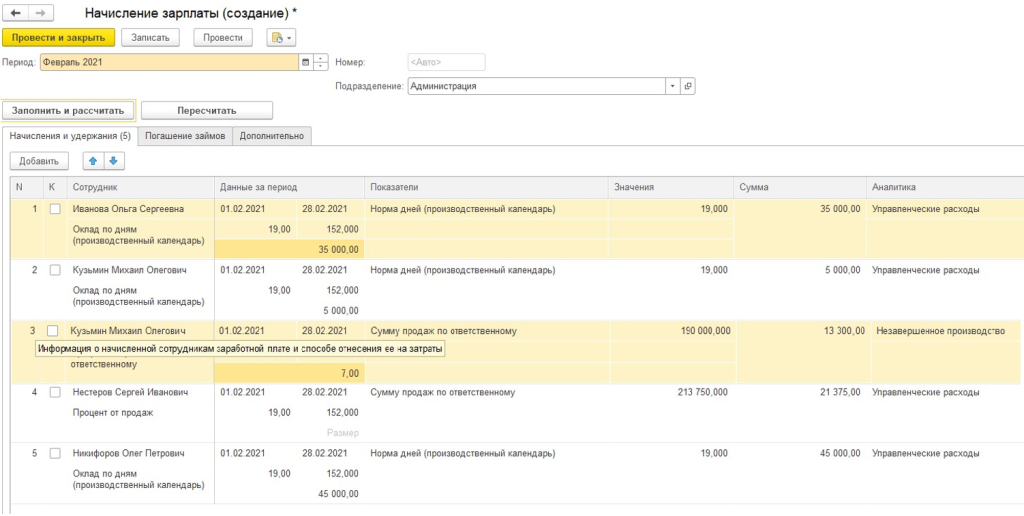This screenshot has height=516, width=1024.
Task: Click the Показатели column header
Action: point(486,187)
